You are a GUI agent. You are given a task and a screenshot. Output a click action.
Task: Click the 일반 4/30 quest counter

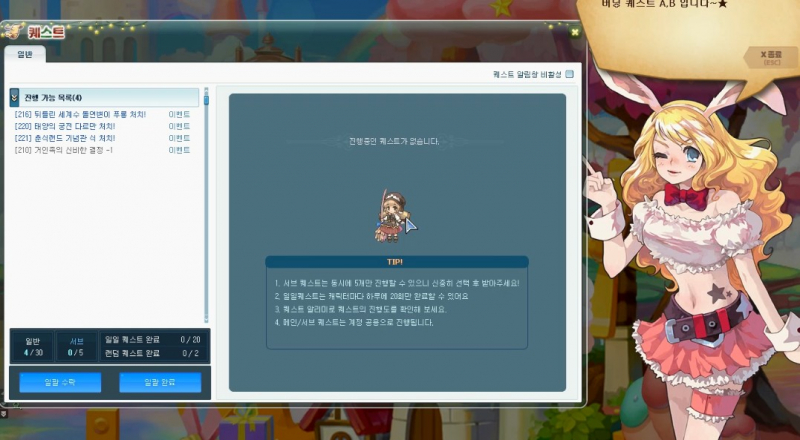[32, 346]
